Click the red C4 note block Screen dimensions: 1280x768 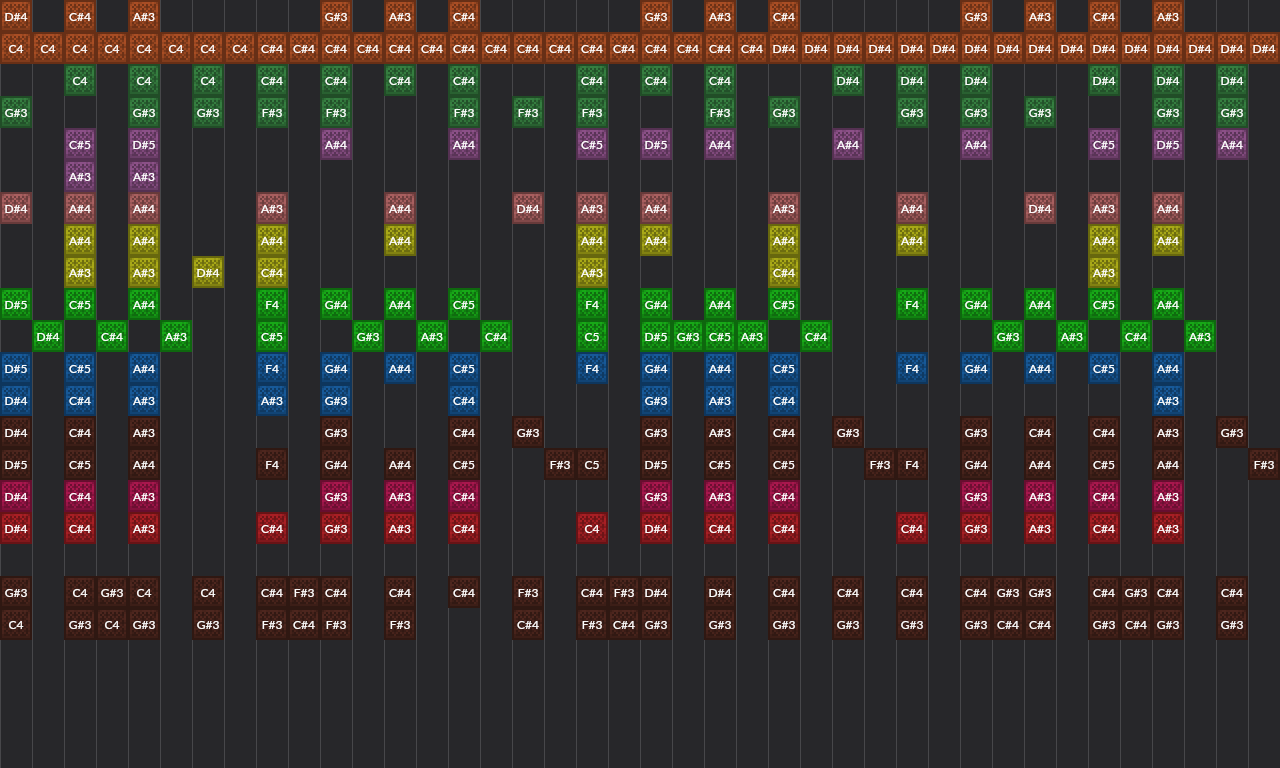[592, 528]
